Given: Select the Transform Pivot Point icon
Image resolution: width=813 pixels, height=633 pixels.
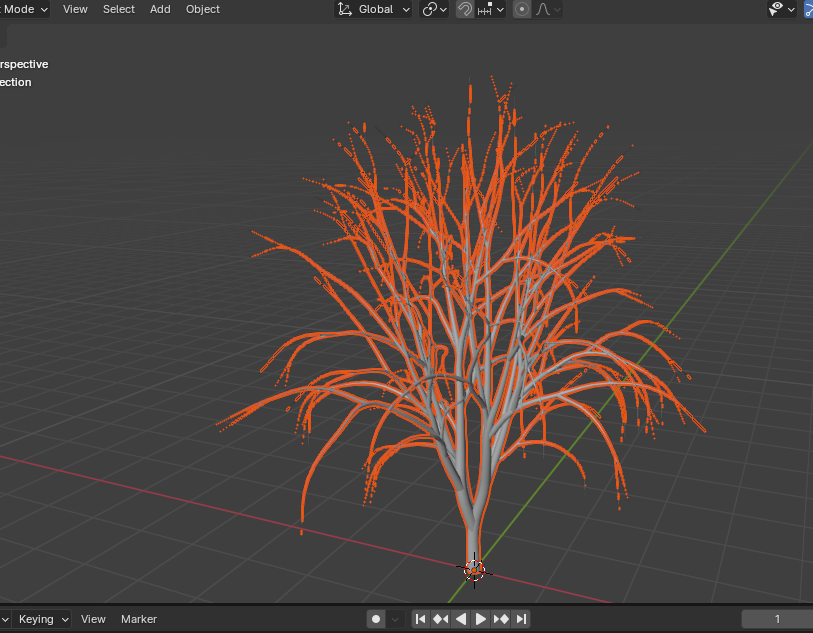Looking at the screenshot, I should pos(428,9).
